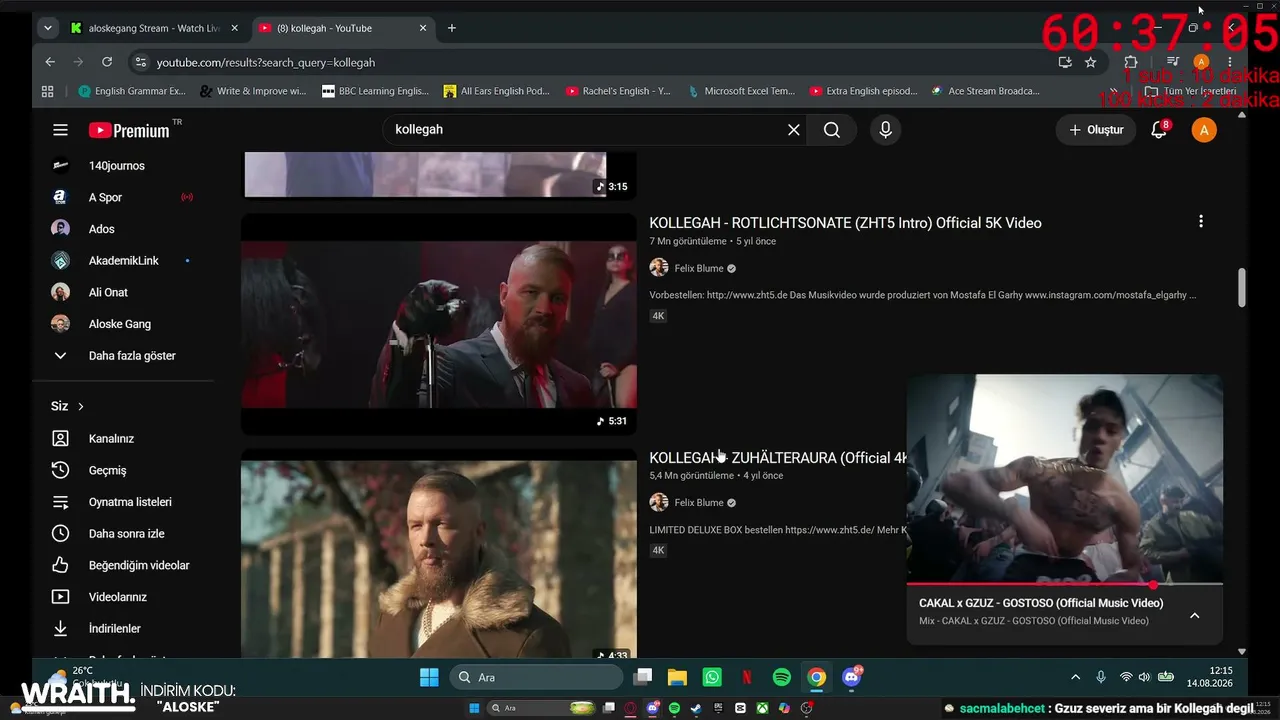Open WhatsApp from the taskbar
The image size is (1280, 720).
point(712,677)
